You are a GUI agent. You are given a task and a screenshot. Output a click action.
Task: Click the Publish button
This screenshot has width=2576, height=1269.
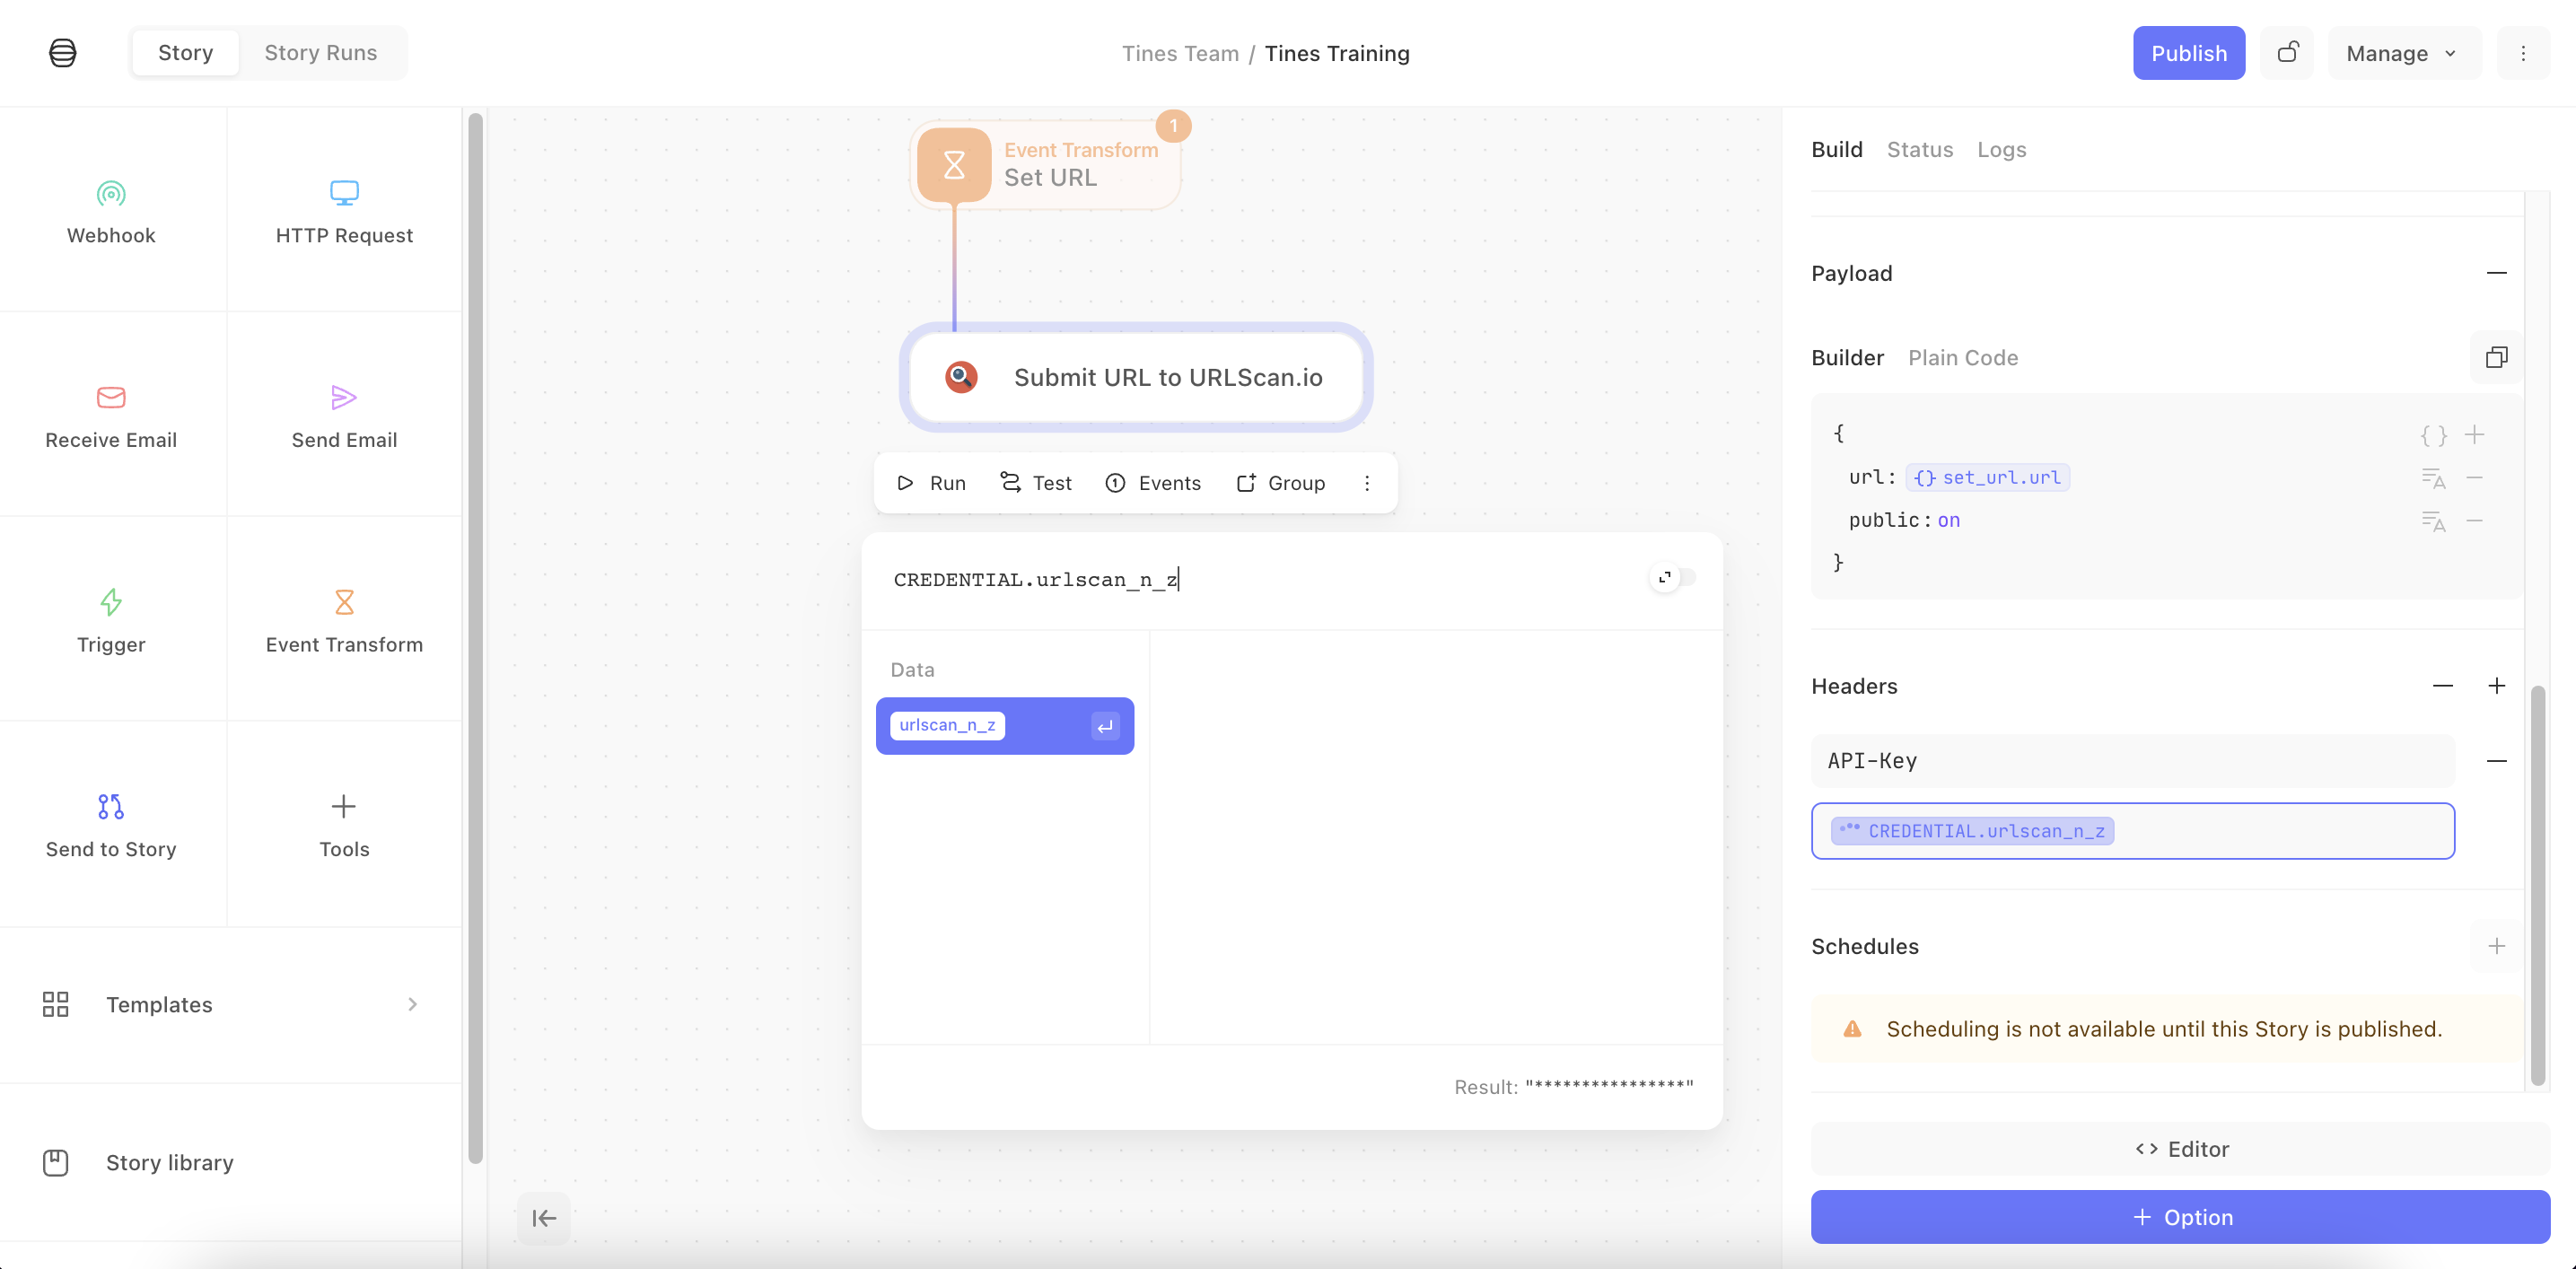(x=2188, y=53)
